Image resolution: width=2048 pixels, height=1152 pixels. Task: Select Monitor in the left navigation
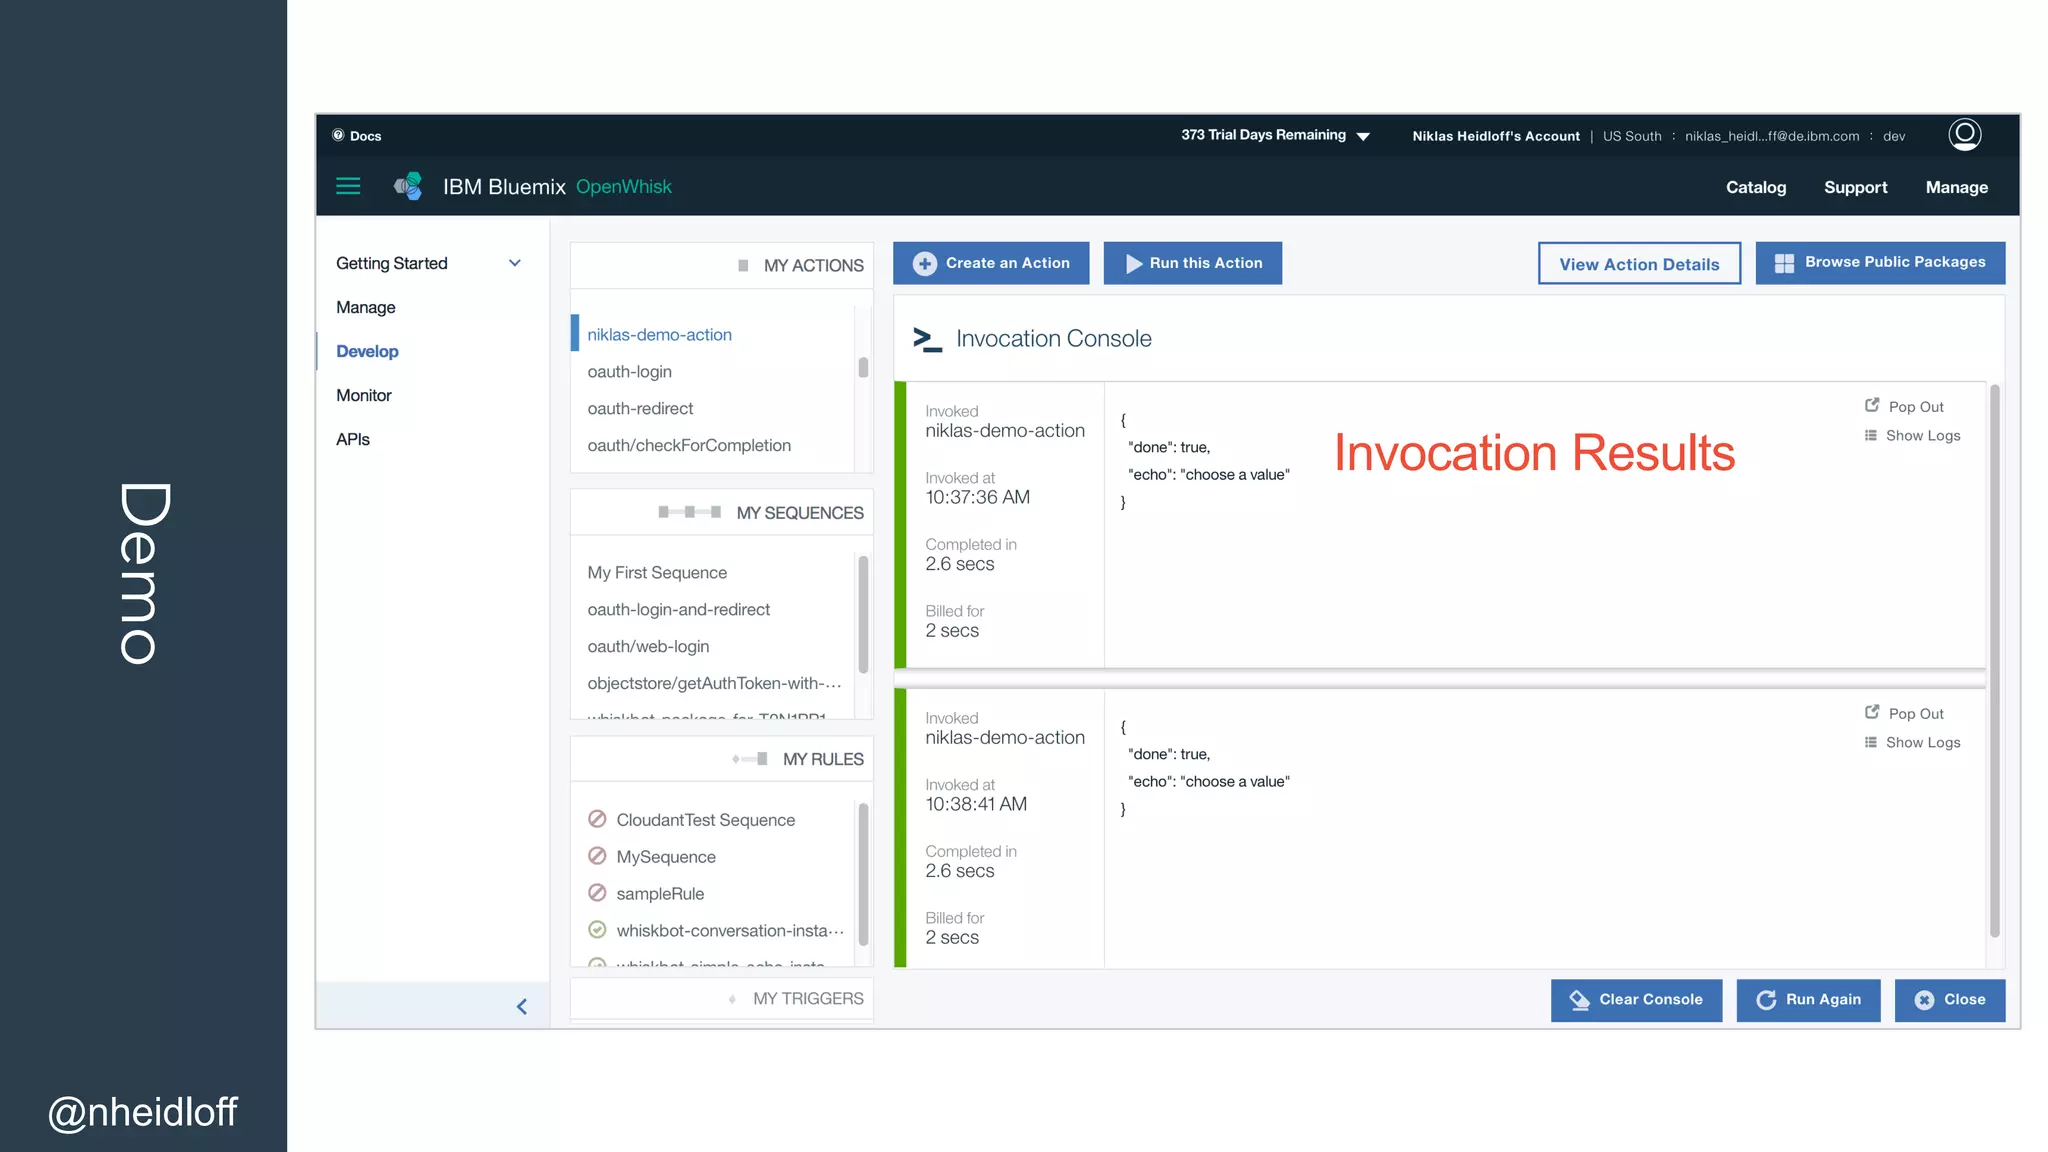coord(364,395)
